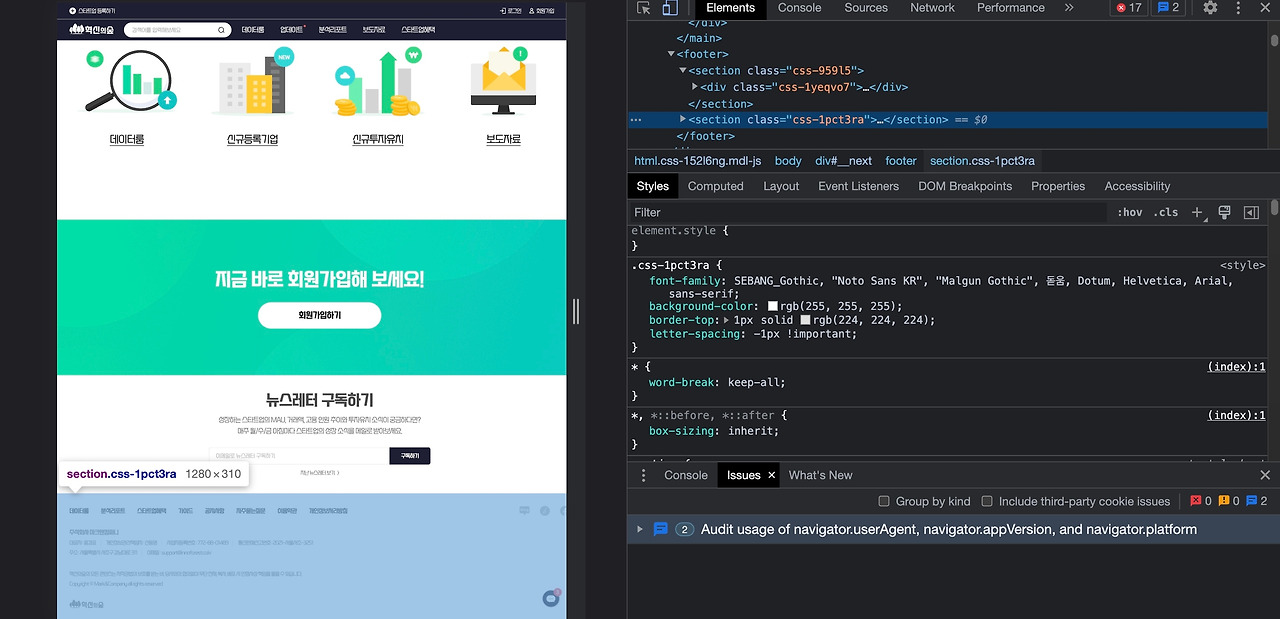Click (index):1 source link beside word-break rule
Viewport: 1280px width, 619px height.
(x=1236, y=367)
